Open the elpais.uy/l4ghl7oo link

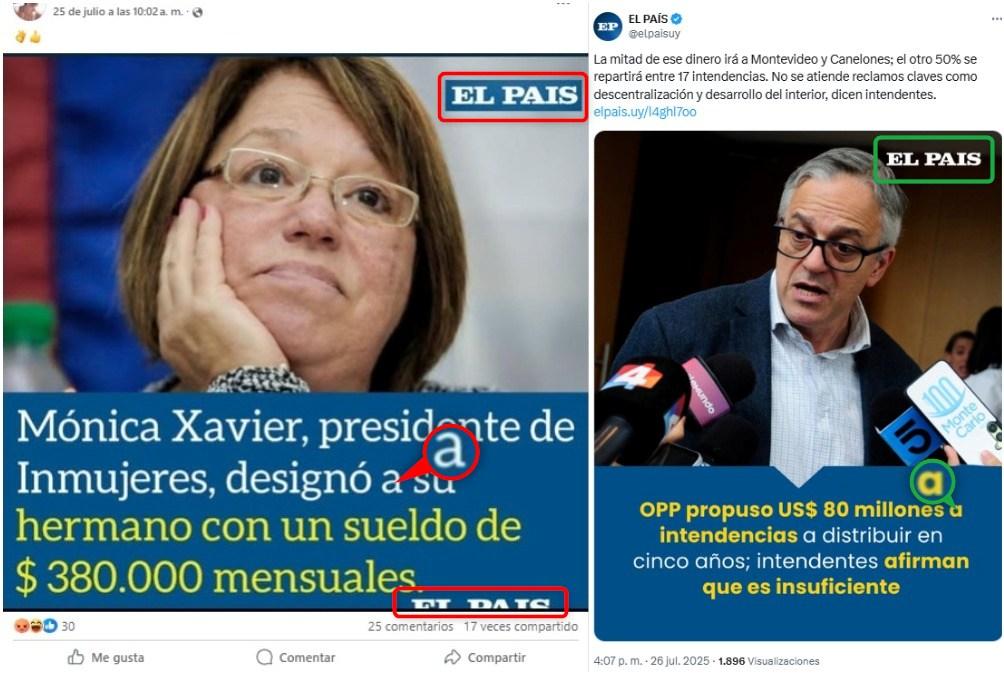point(645,112)
